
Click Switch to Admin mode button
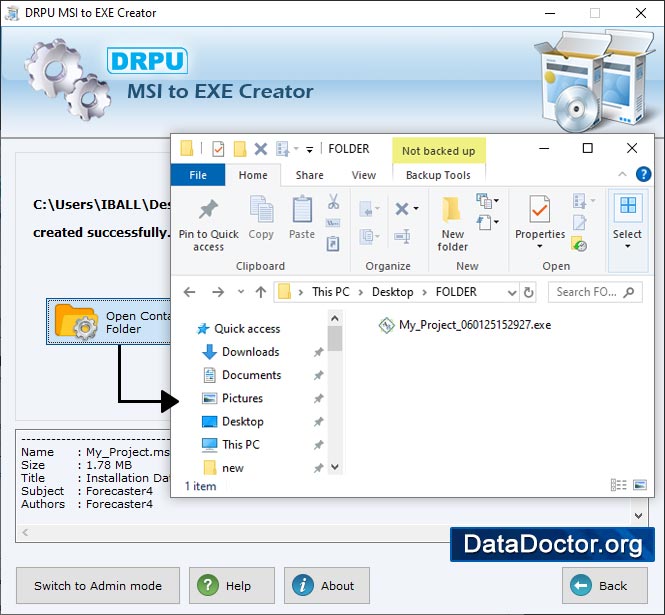click(97, 586)
